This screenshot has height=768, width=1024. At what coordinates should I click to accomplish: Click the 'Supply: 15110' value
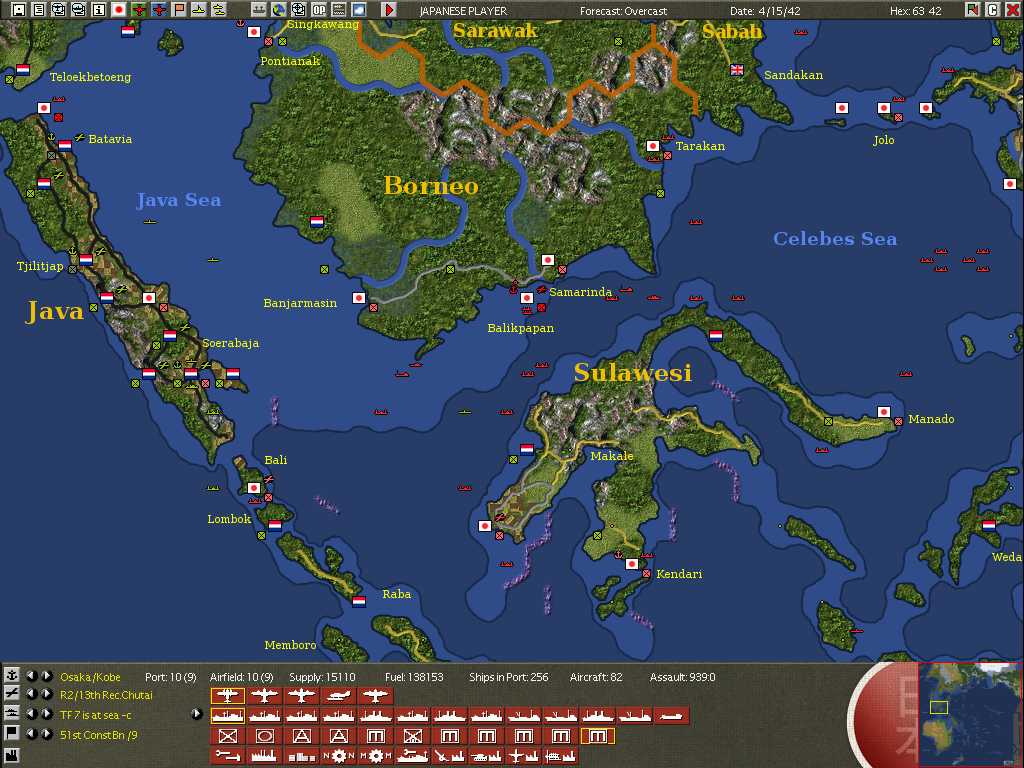click(x=322, y=677)
